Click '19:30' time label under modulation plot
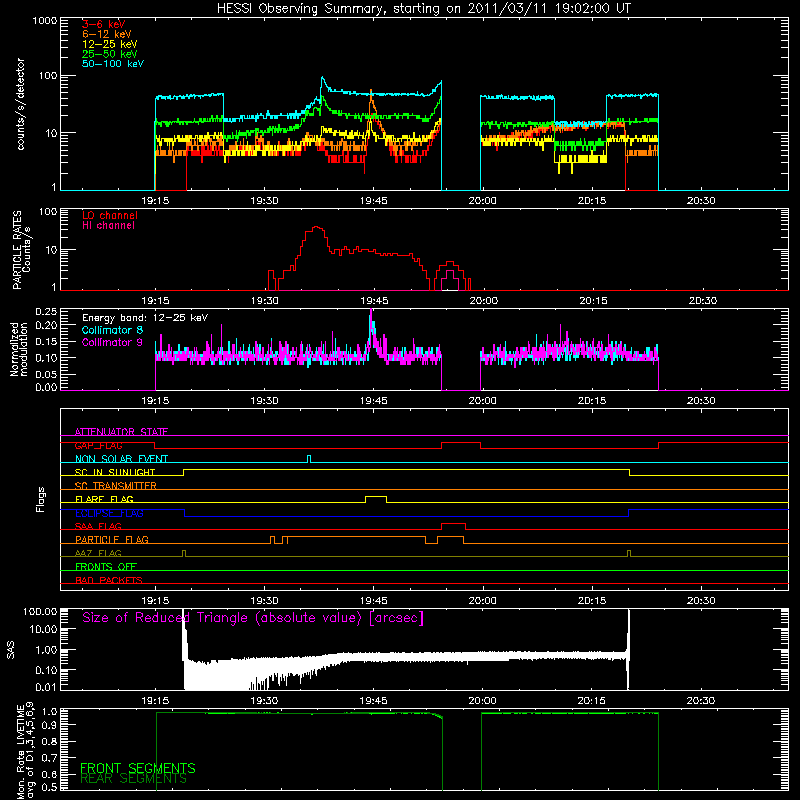Image resolution: width=800 pixels, height=800 pixels. [x=264, y=401]
